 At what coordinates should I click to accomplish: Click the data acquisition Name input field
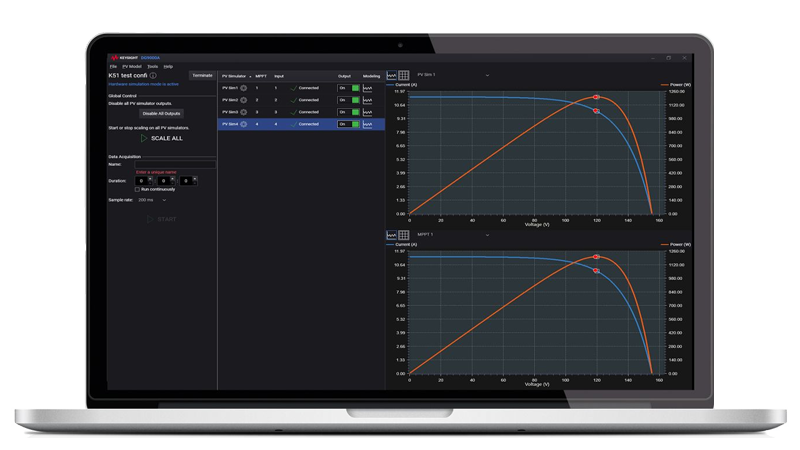pyautogui.click(x=175, y=164)
